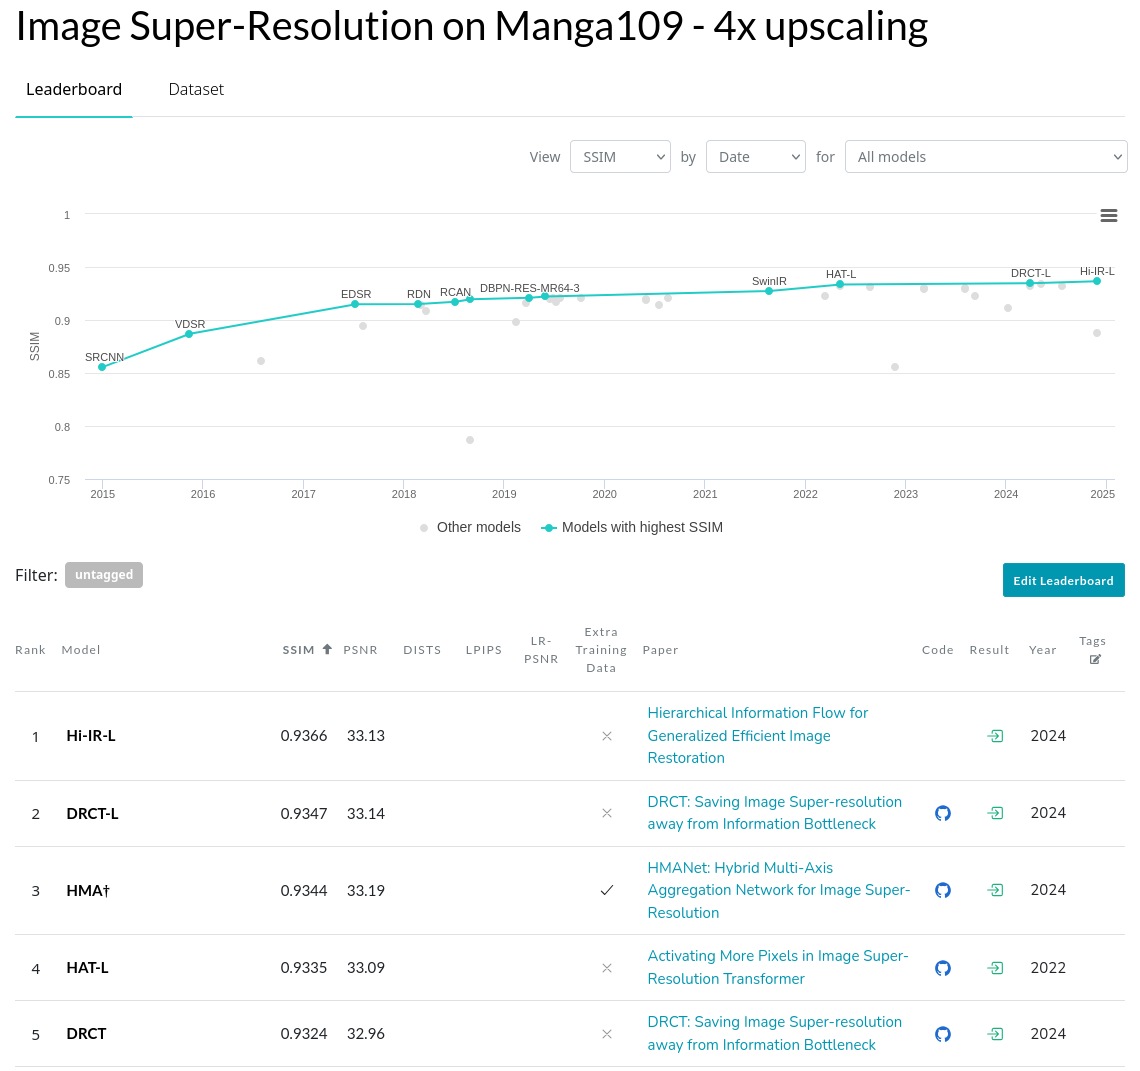The image size is (1140, 1071).
Task: Click the Hi-IR-L model name
Action: click(x=91, y=736)
